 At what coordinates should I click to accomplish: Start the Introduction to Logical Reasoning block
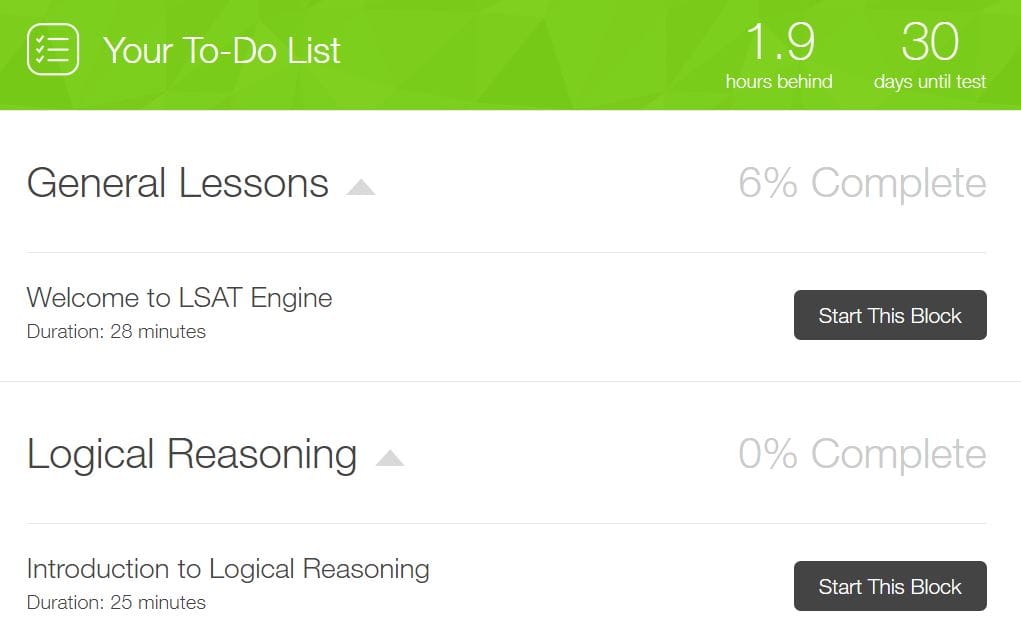[x=889, y=586]
